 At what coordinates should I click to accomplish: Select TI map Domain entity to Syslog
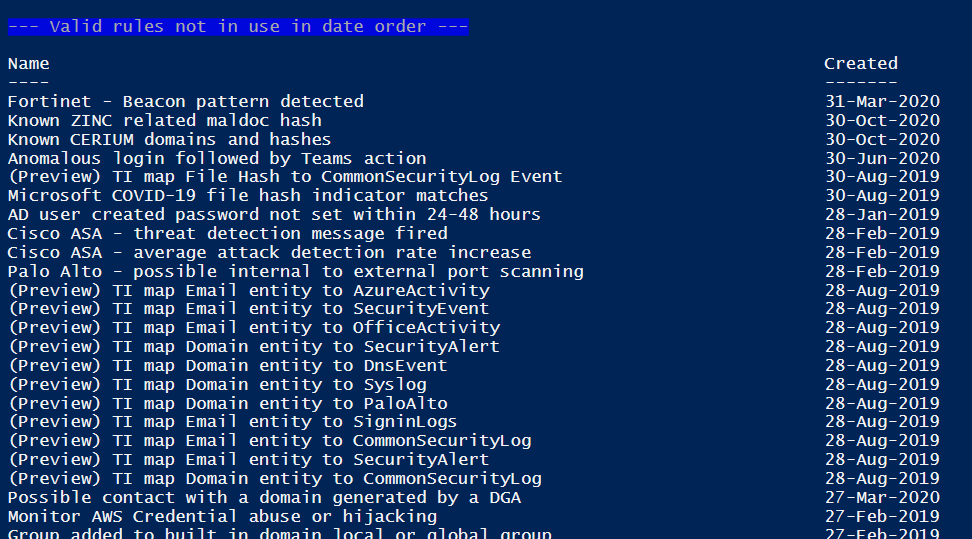[x=217, y=385]
